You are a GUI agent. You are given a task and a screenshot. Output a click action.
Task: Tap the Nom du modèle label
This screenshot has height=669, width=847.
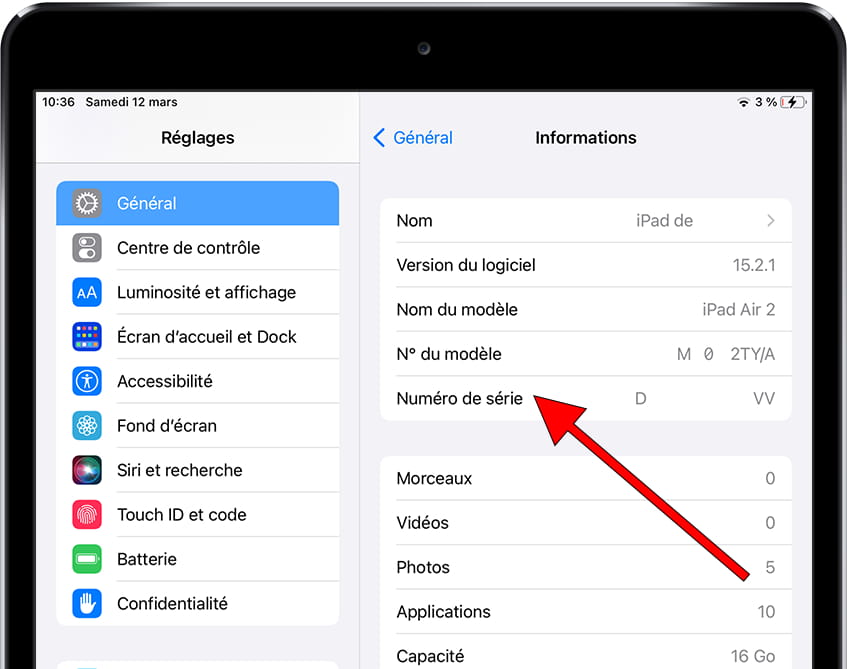coord(457,310)
